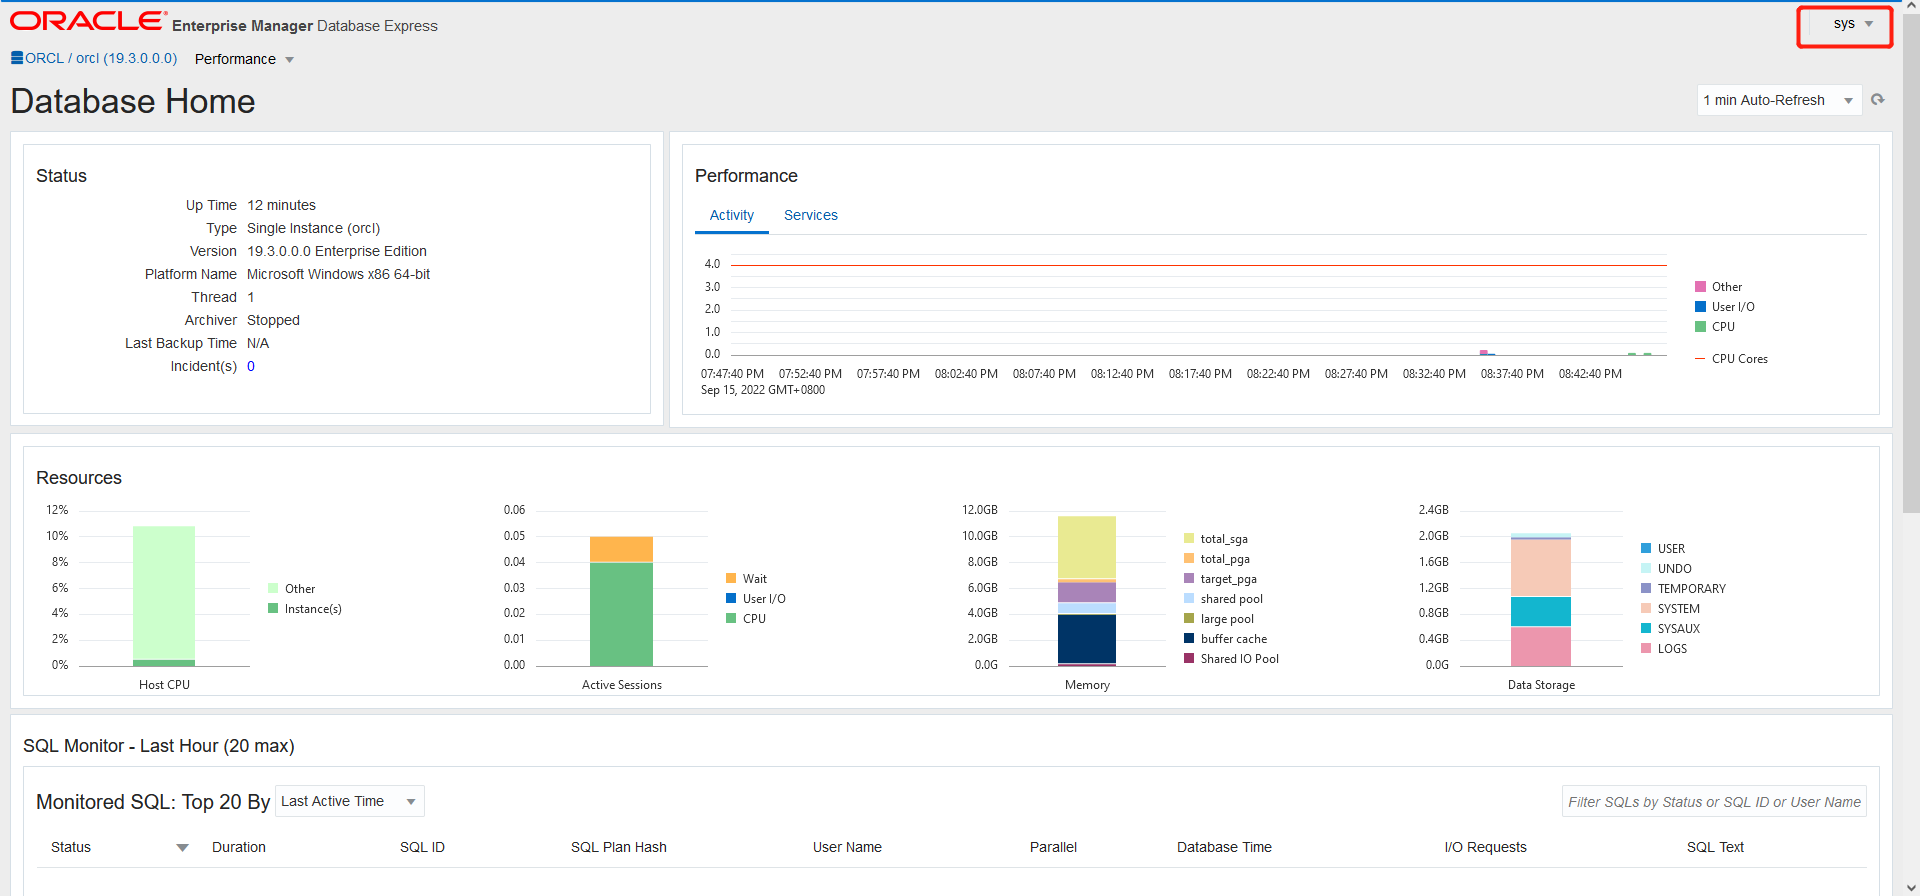Click the Version 19.3.0.0.0 Enterprise Edition text
This screenshot has width=1920, height=896.
337,251
